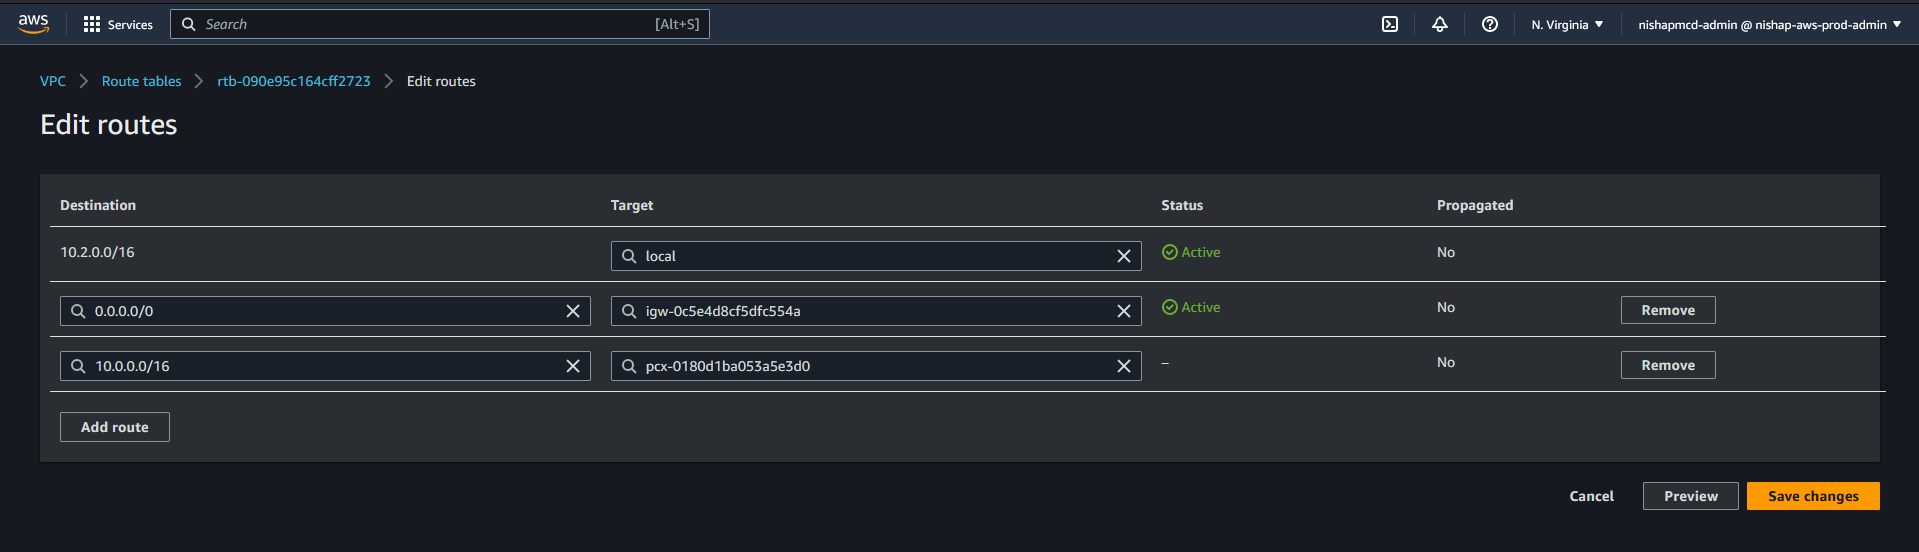Click the Add route button
The height and width of the screenshot is (552, 1919).
[x=114, y=427]
